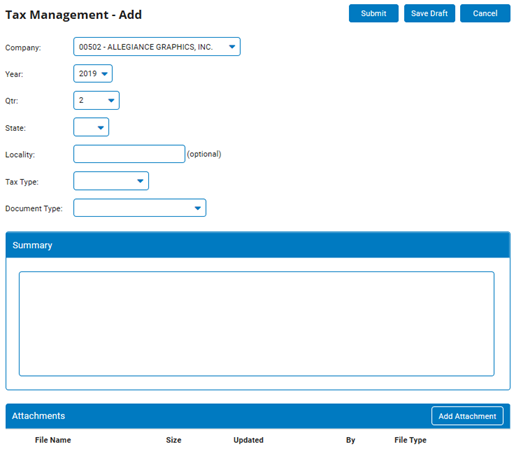Click inside the Summary text area
This screenshot has height=456, width=514.
tap(257, 324)
